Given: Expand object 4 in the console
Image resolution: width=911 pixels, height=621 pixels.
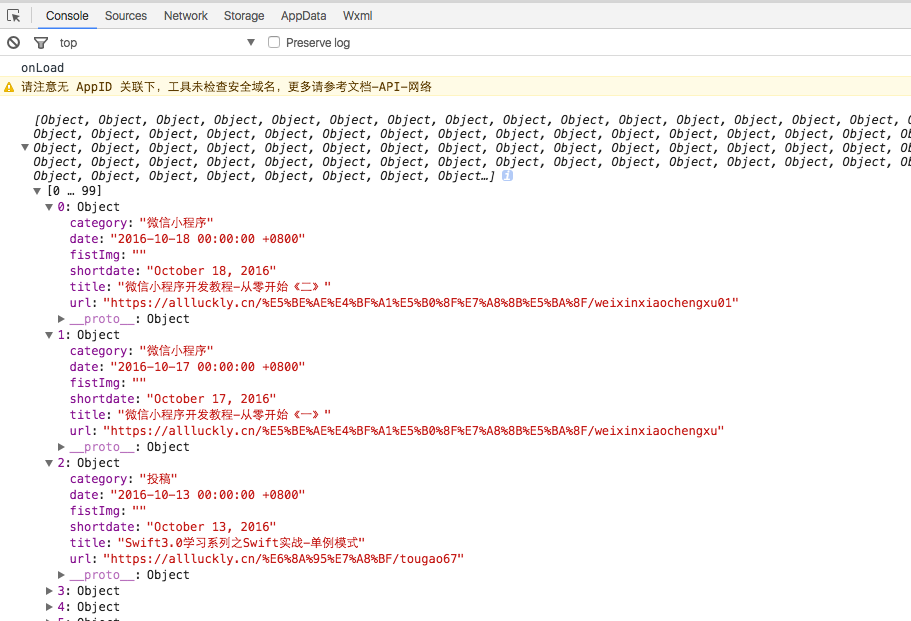Looking at the screenshot, I should (x=50, y=607).
